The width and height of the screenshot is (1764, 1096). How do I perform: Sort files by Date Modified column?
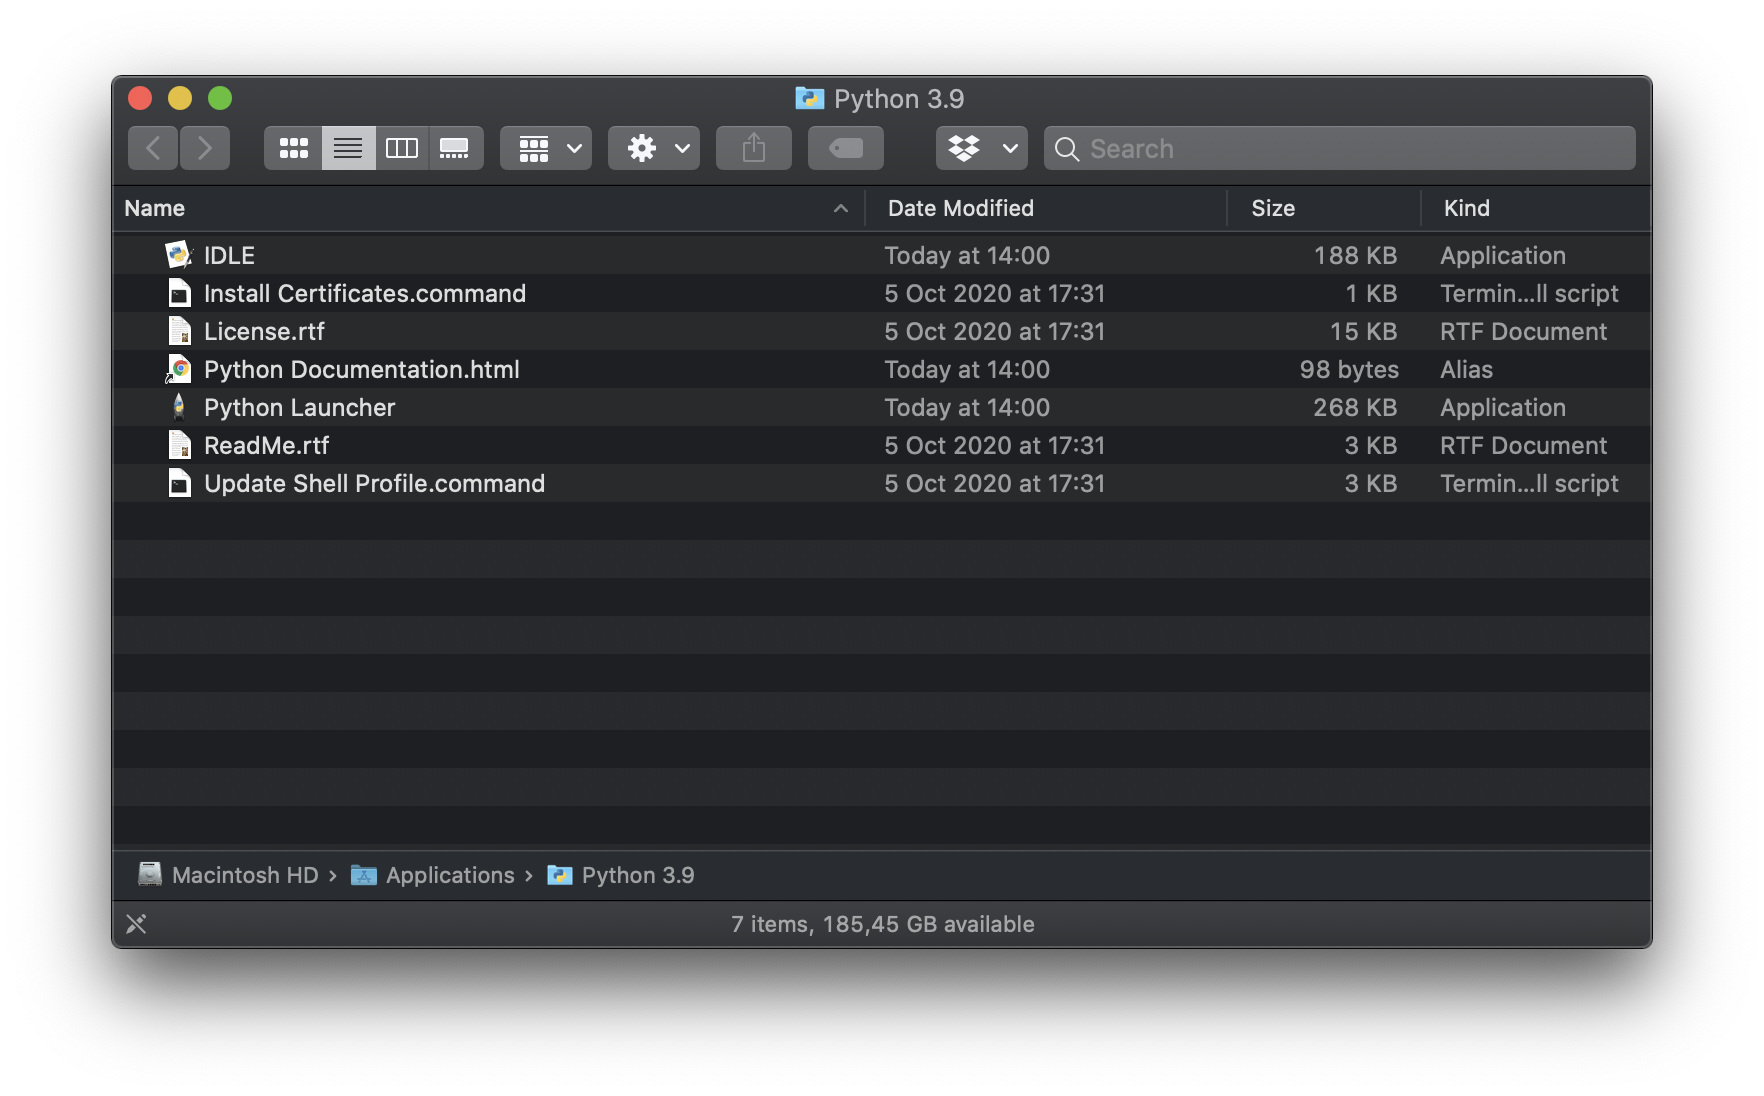tap(960, 208)
